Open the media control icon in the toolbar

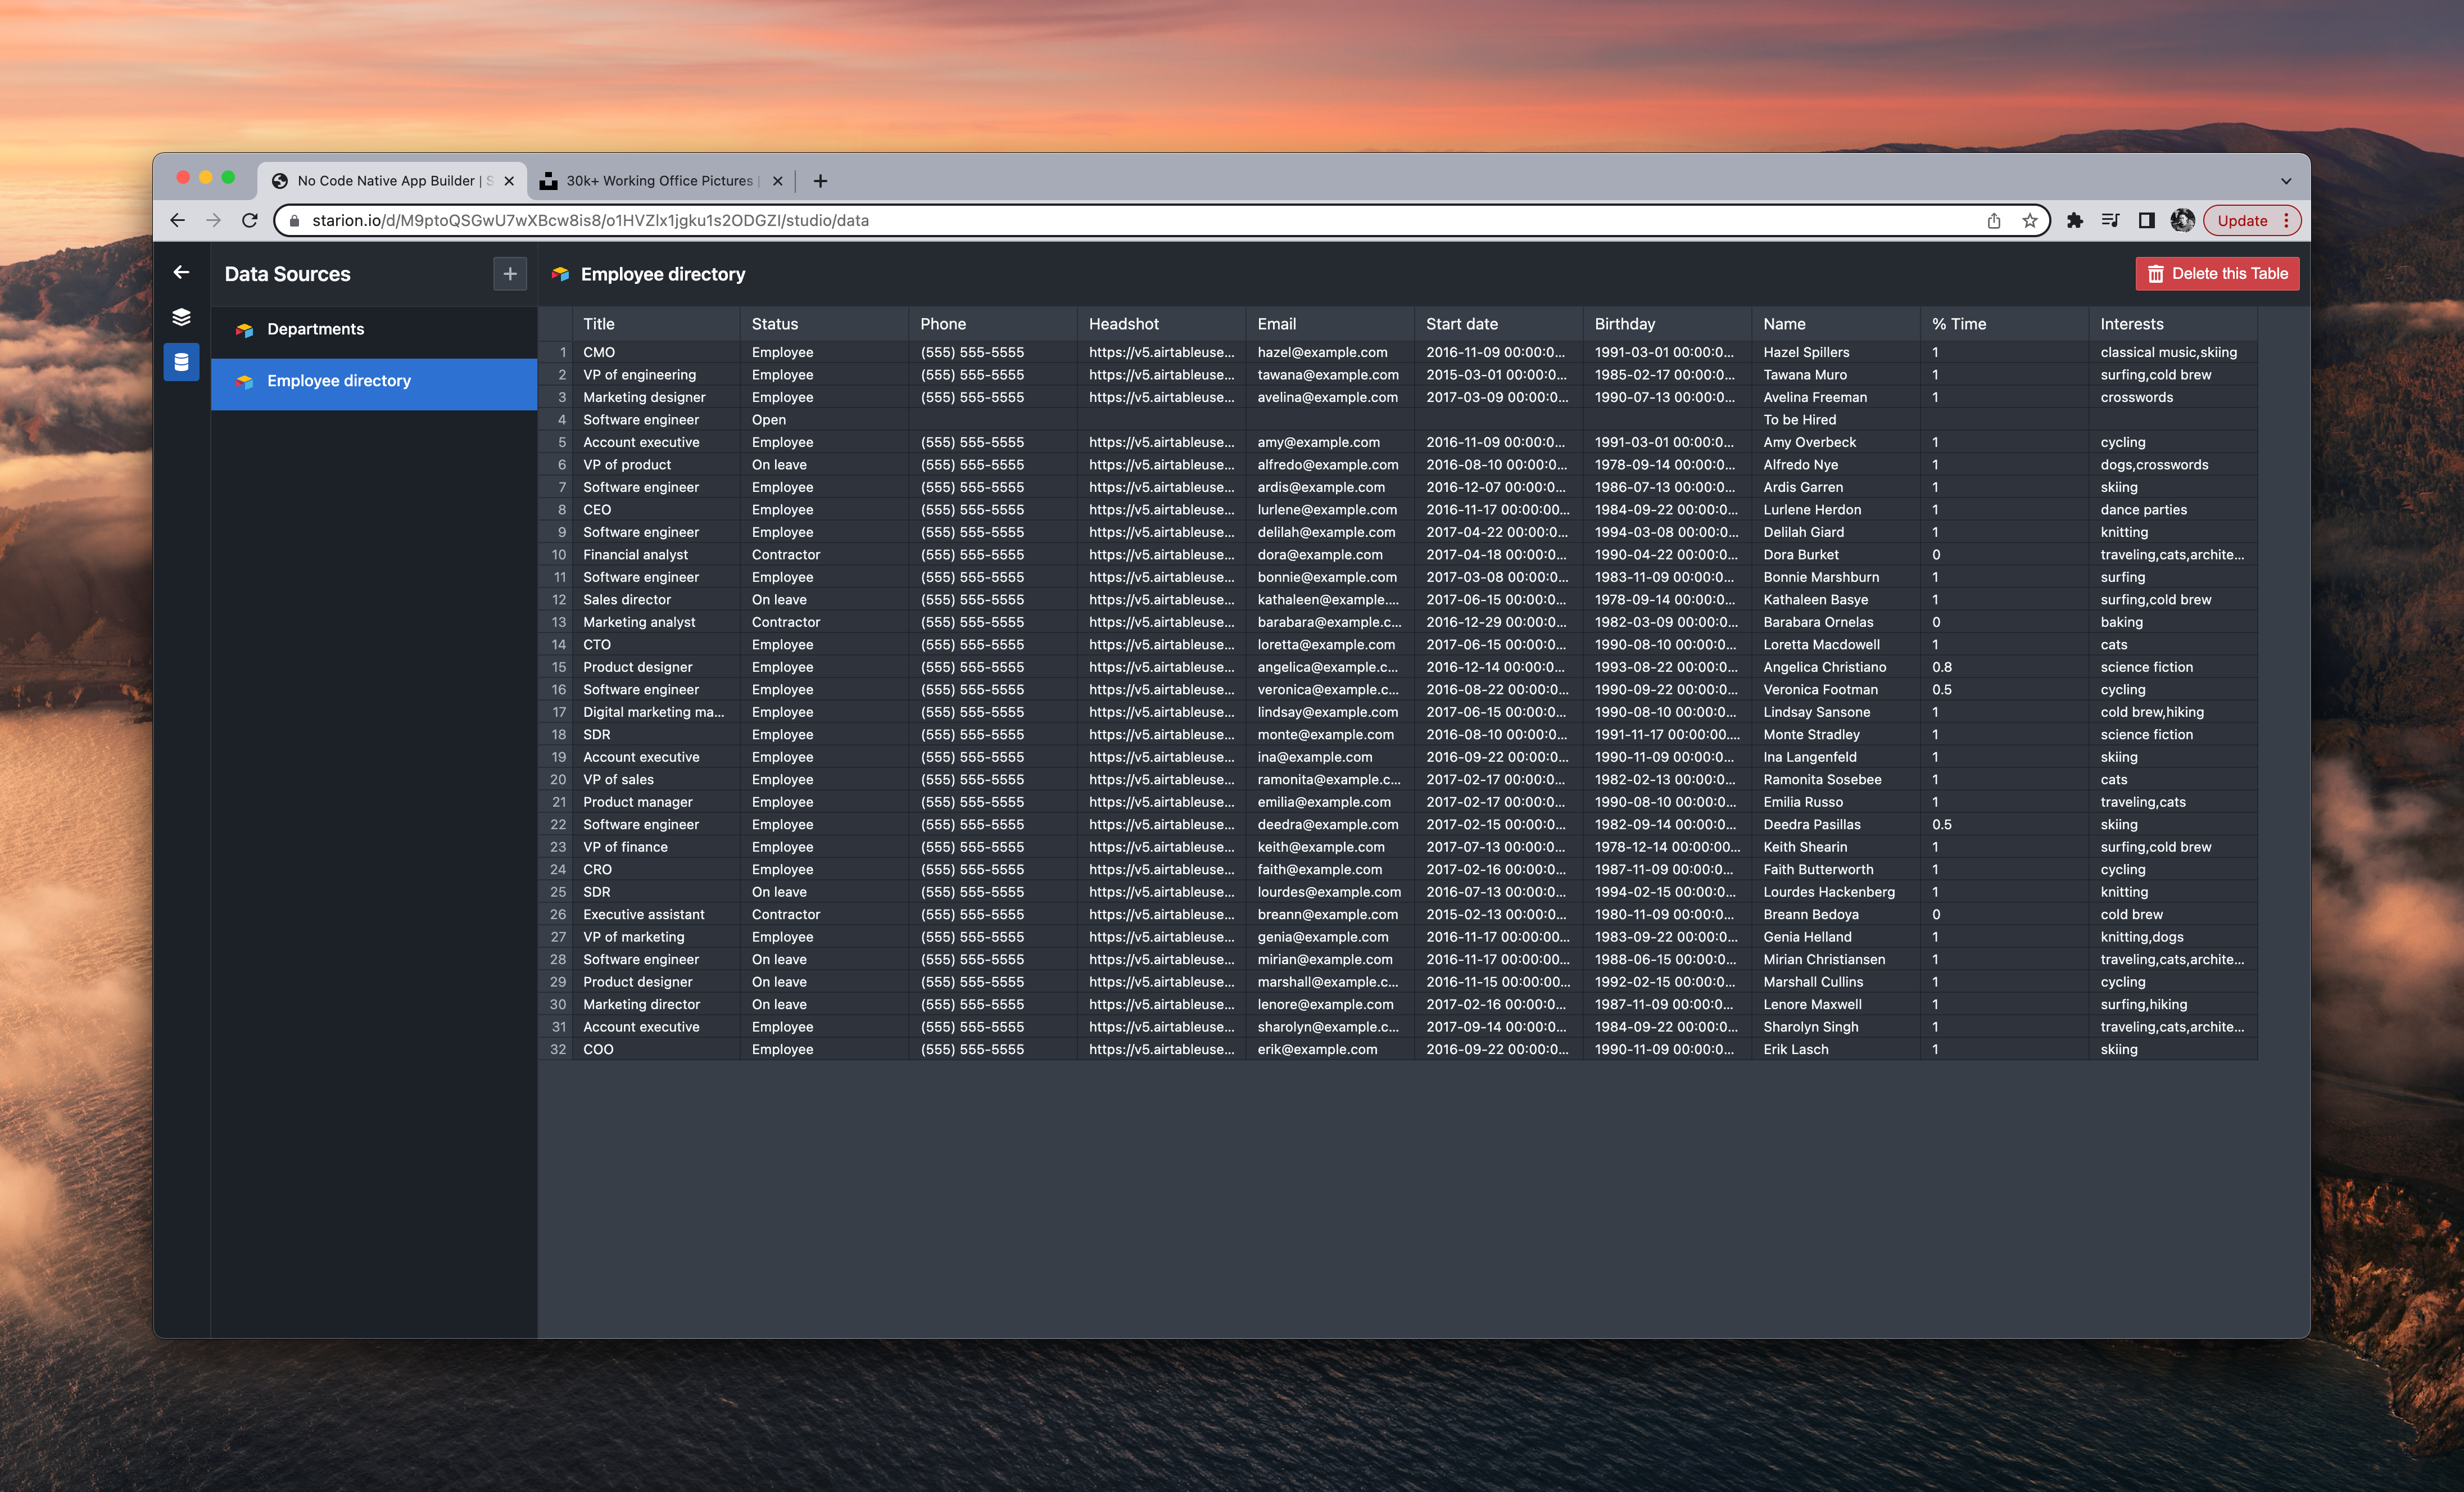pos(2111,221)
